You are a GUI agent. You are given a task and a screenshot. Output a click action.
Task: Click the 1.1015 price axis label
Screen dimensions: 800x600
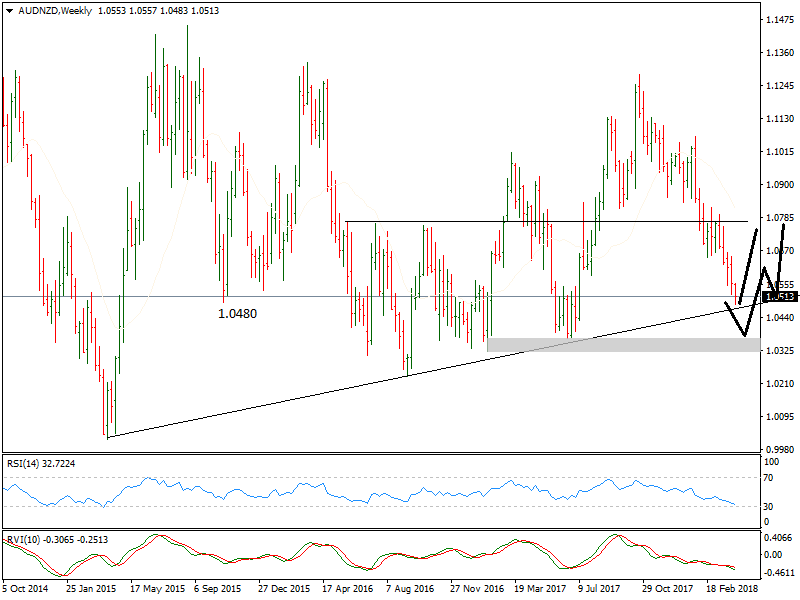(780, 152)
